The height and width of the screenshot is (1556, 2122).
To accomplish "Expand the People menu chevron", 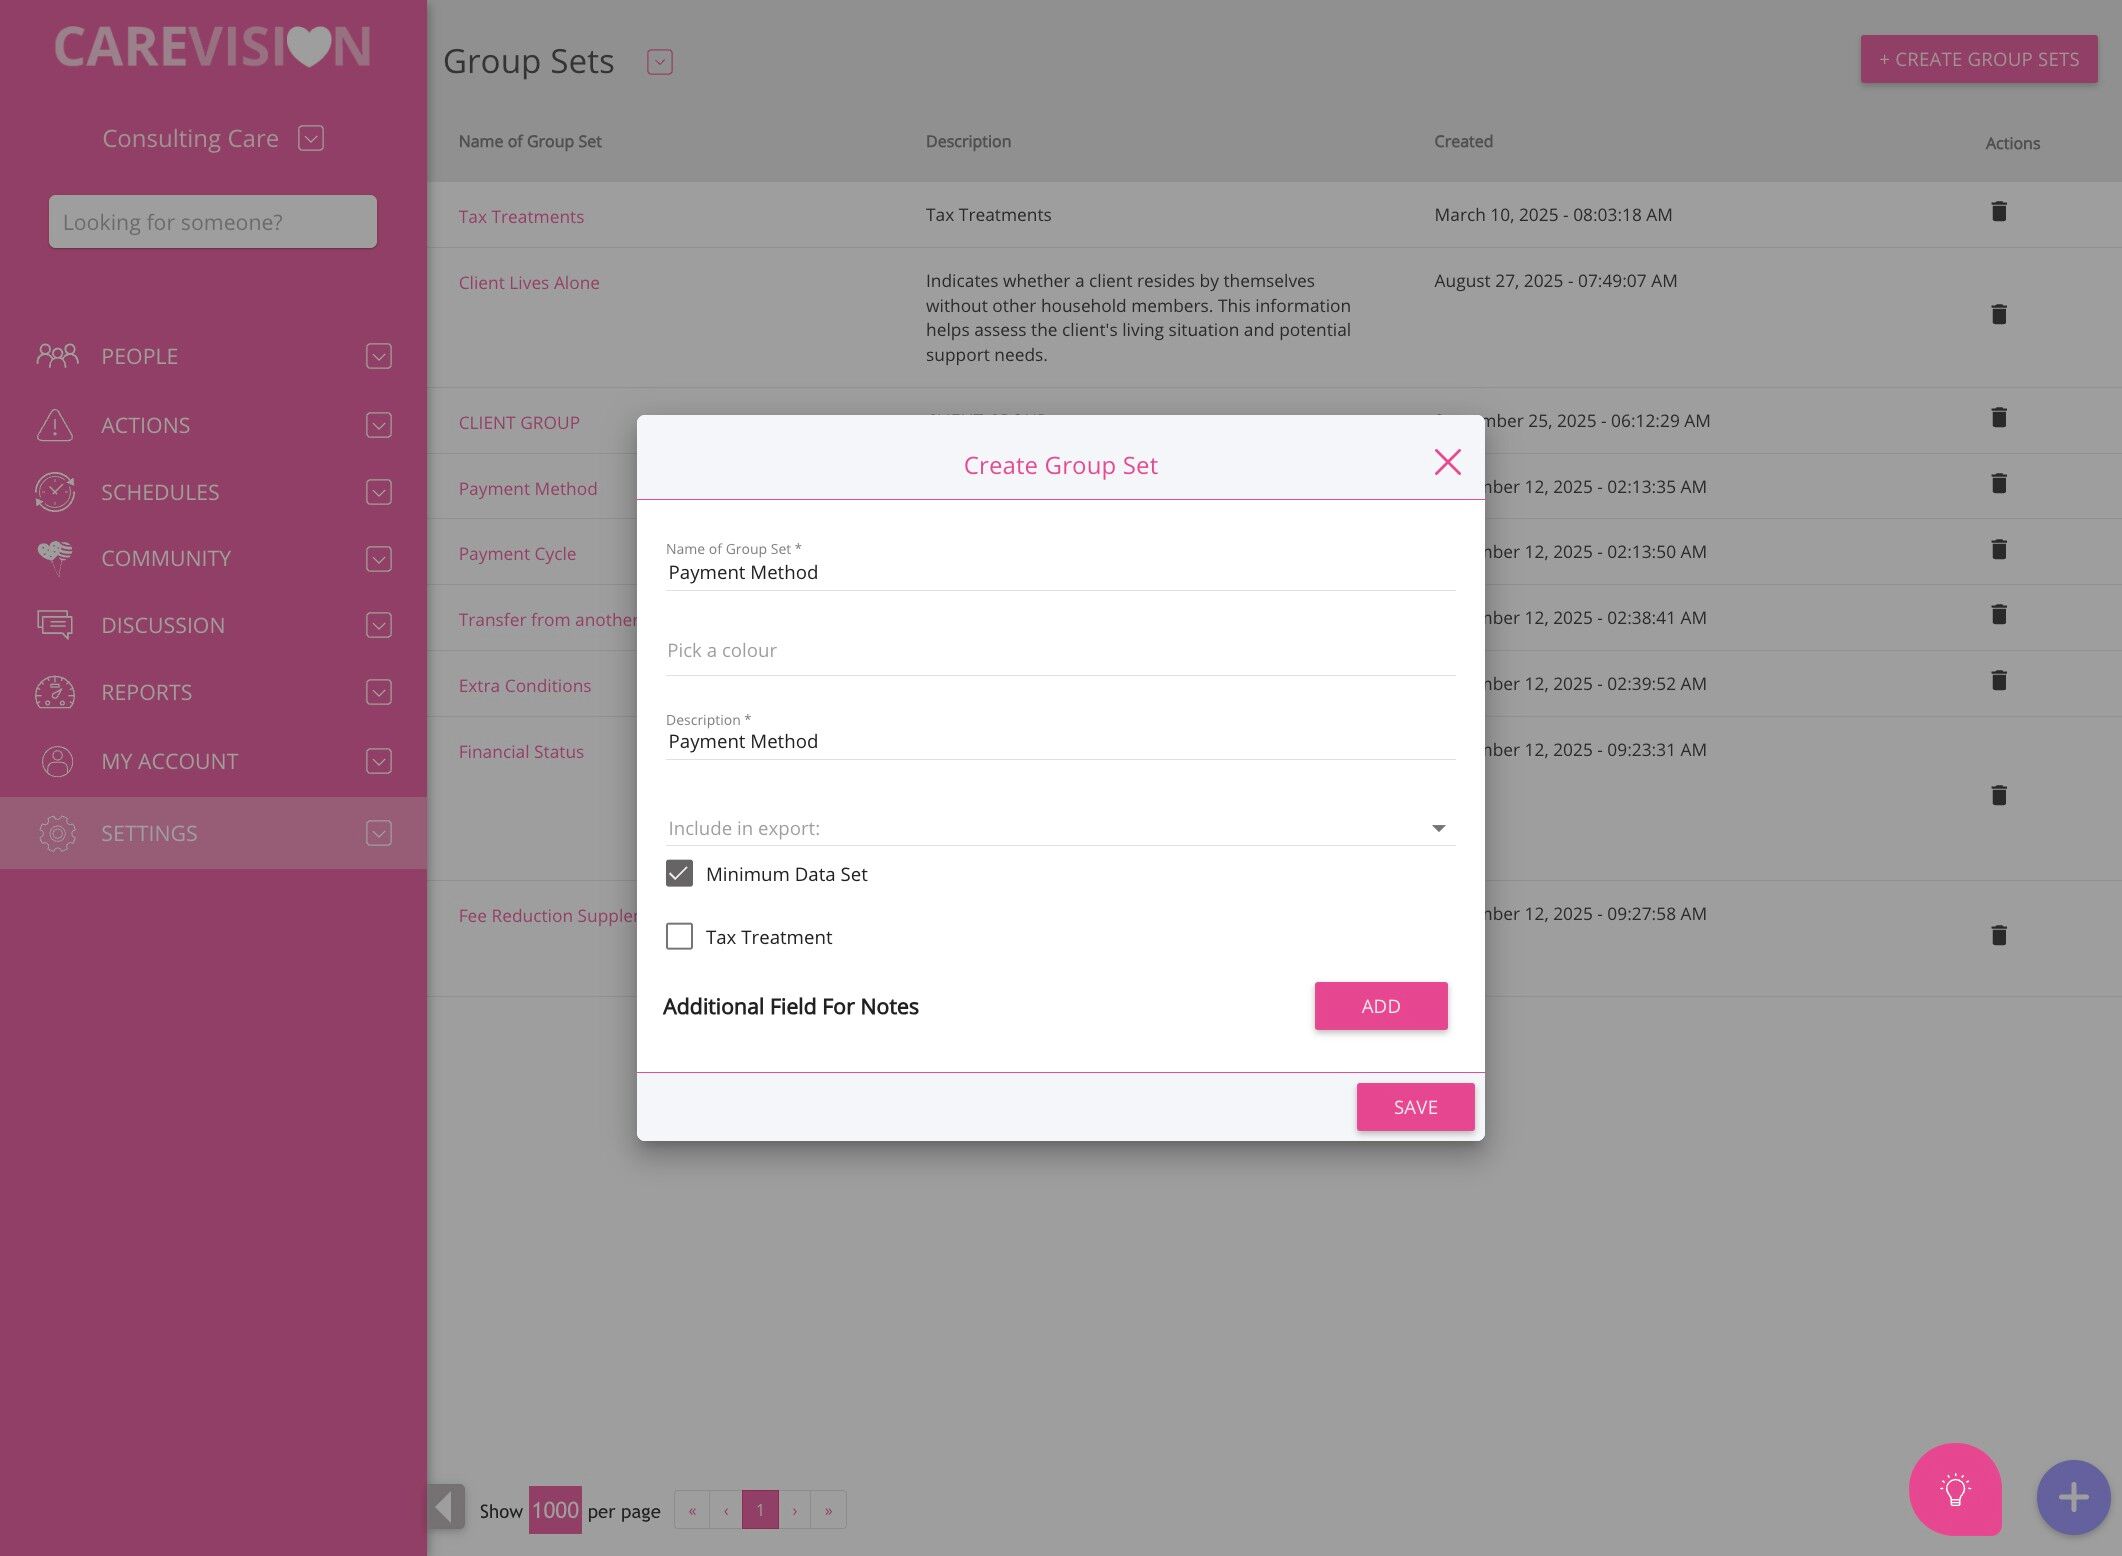I will pos(378,356).
